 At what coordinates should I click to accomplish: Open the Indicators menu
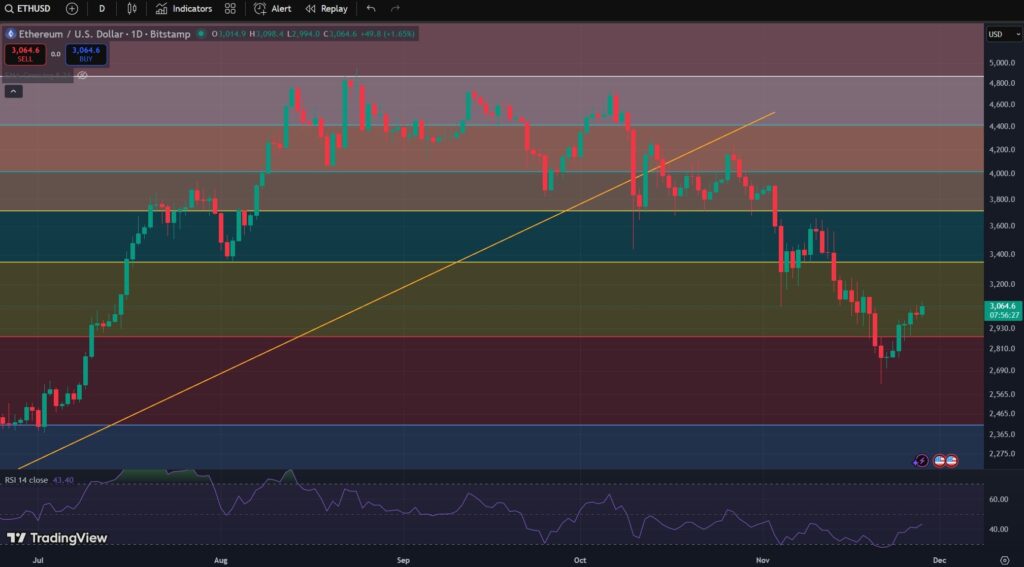tap(184, 9)
